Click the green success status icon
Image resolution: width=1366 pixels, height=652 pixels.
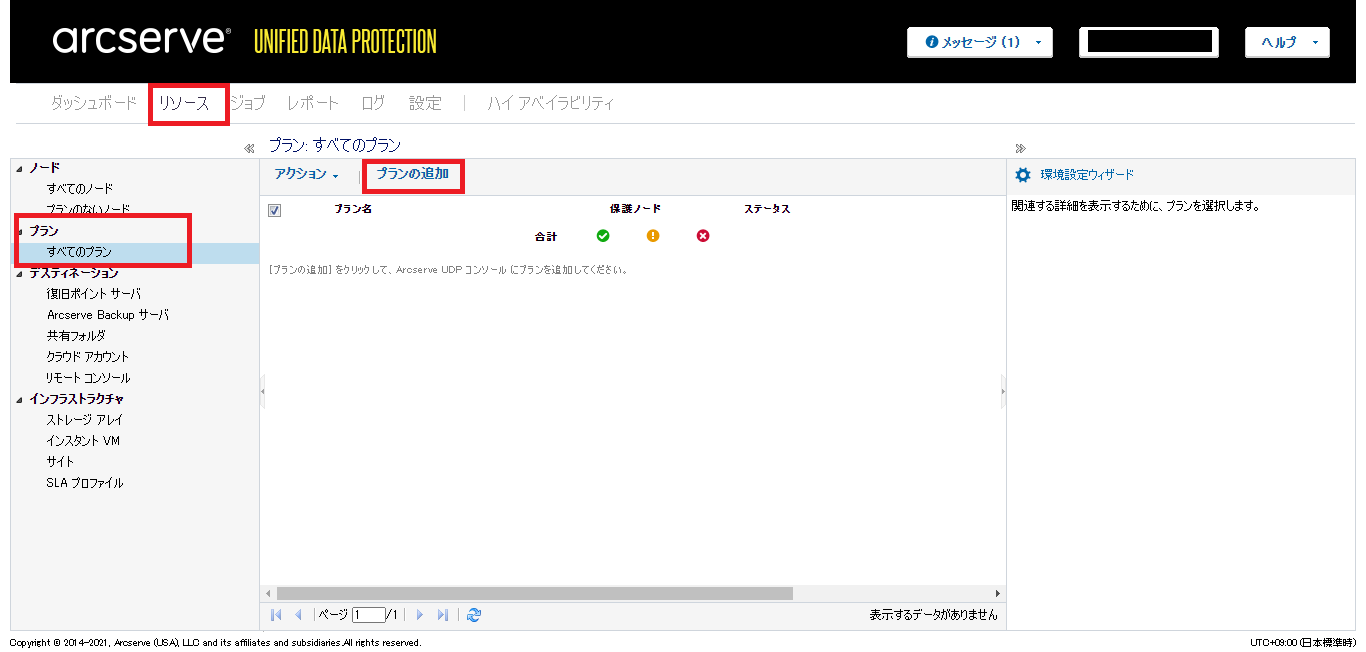[x=603, y=236]
